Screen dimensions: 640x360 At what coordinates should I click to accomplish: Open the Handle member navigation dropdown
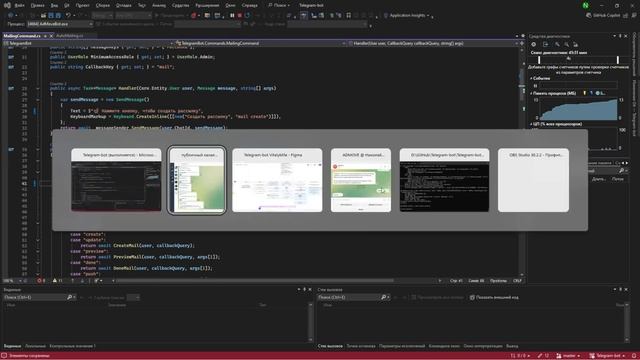pos(433,43)
